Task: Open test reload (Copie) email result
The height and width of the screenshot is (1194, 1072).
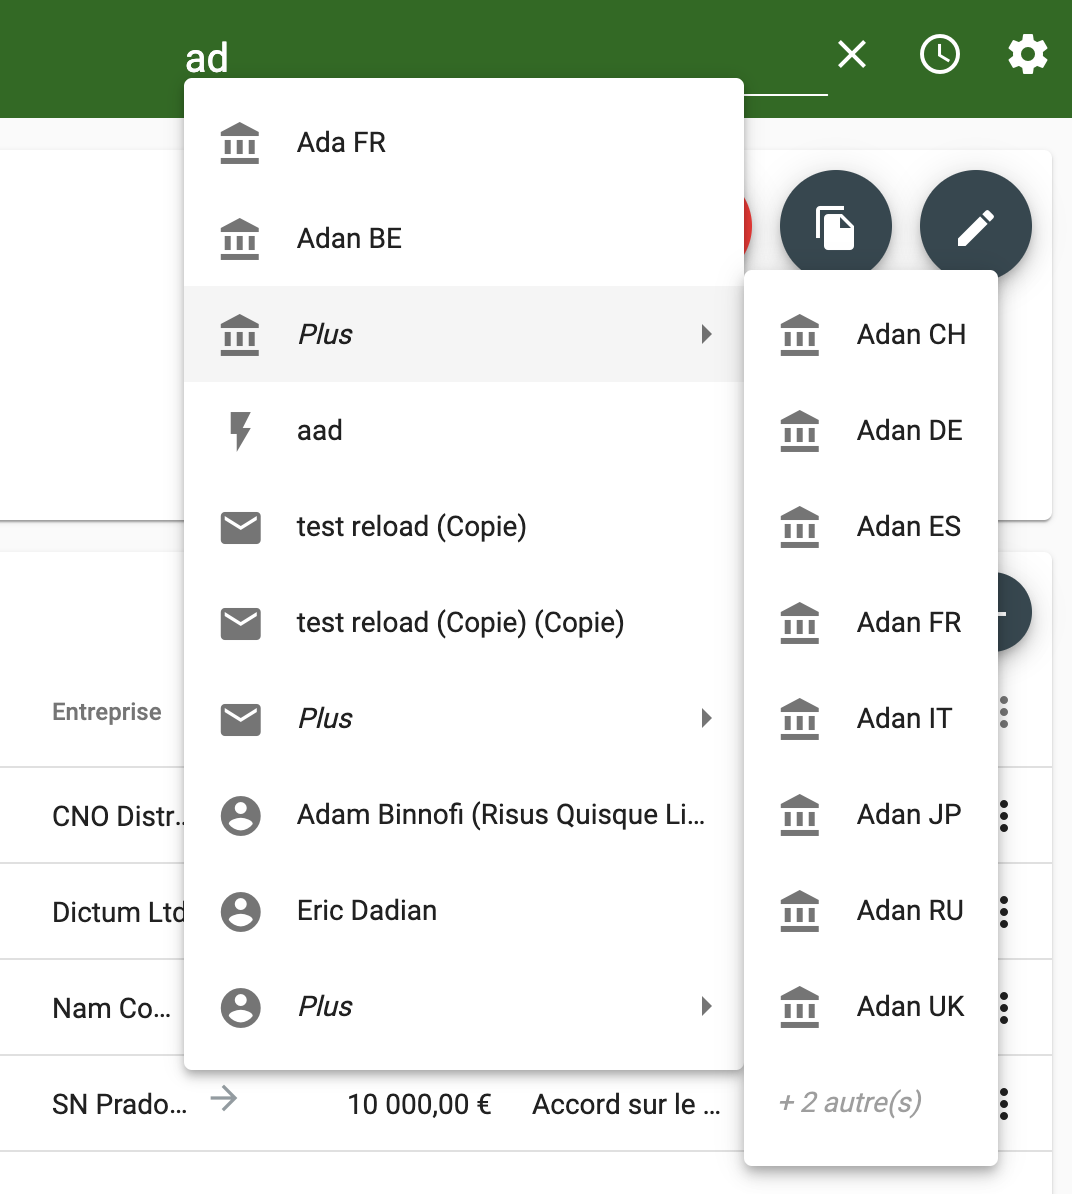Action: 464,526
